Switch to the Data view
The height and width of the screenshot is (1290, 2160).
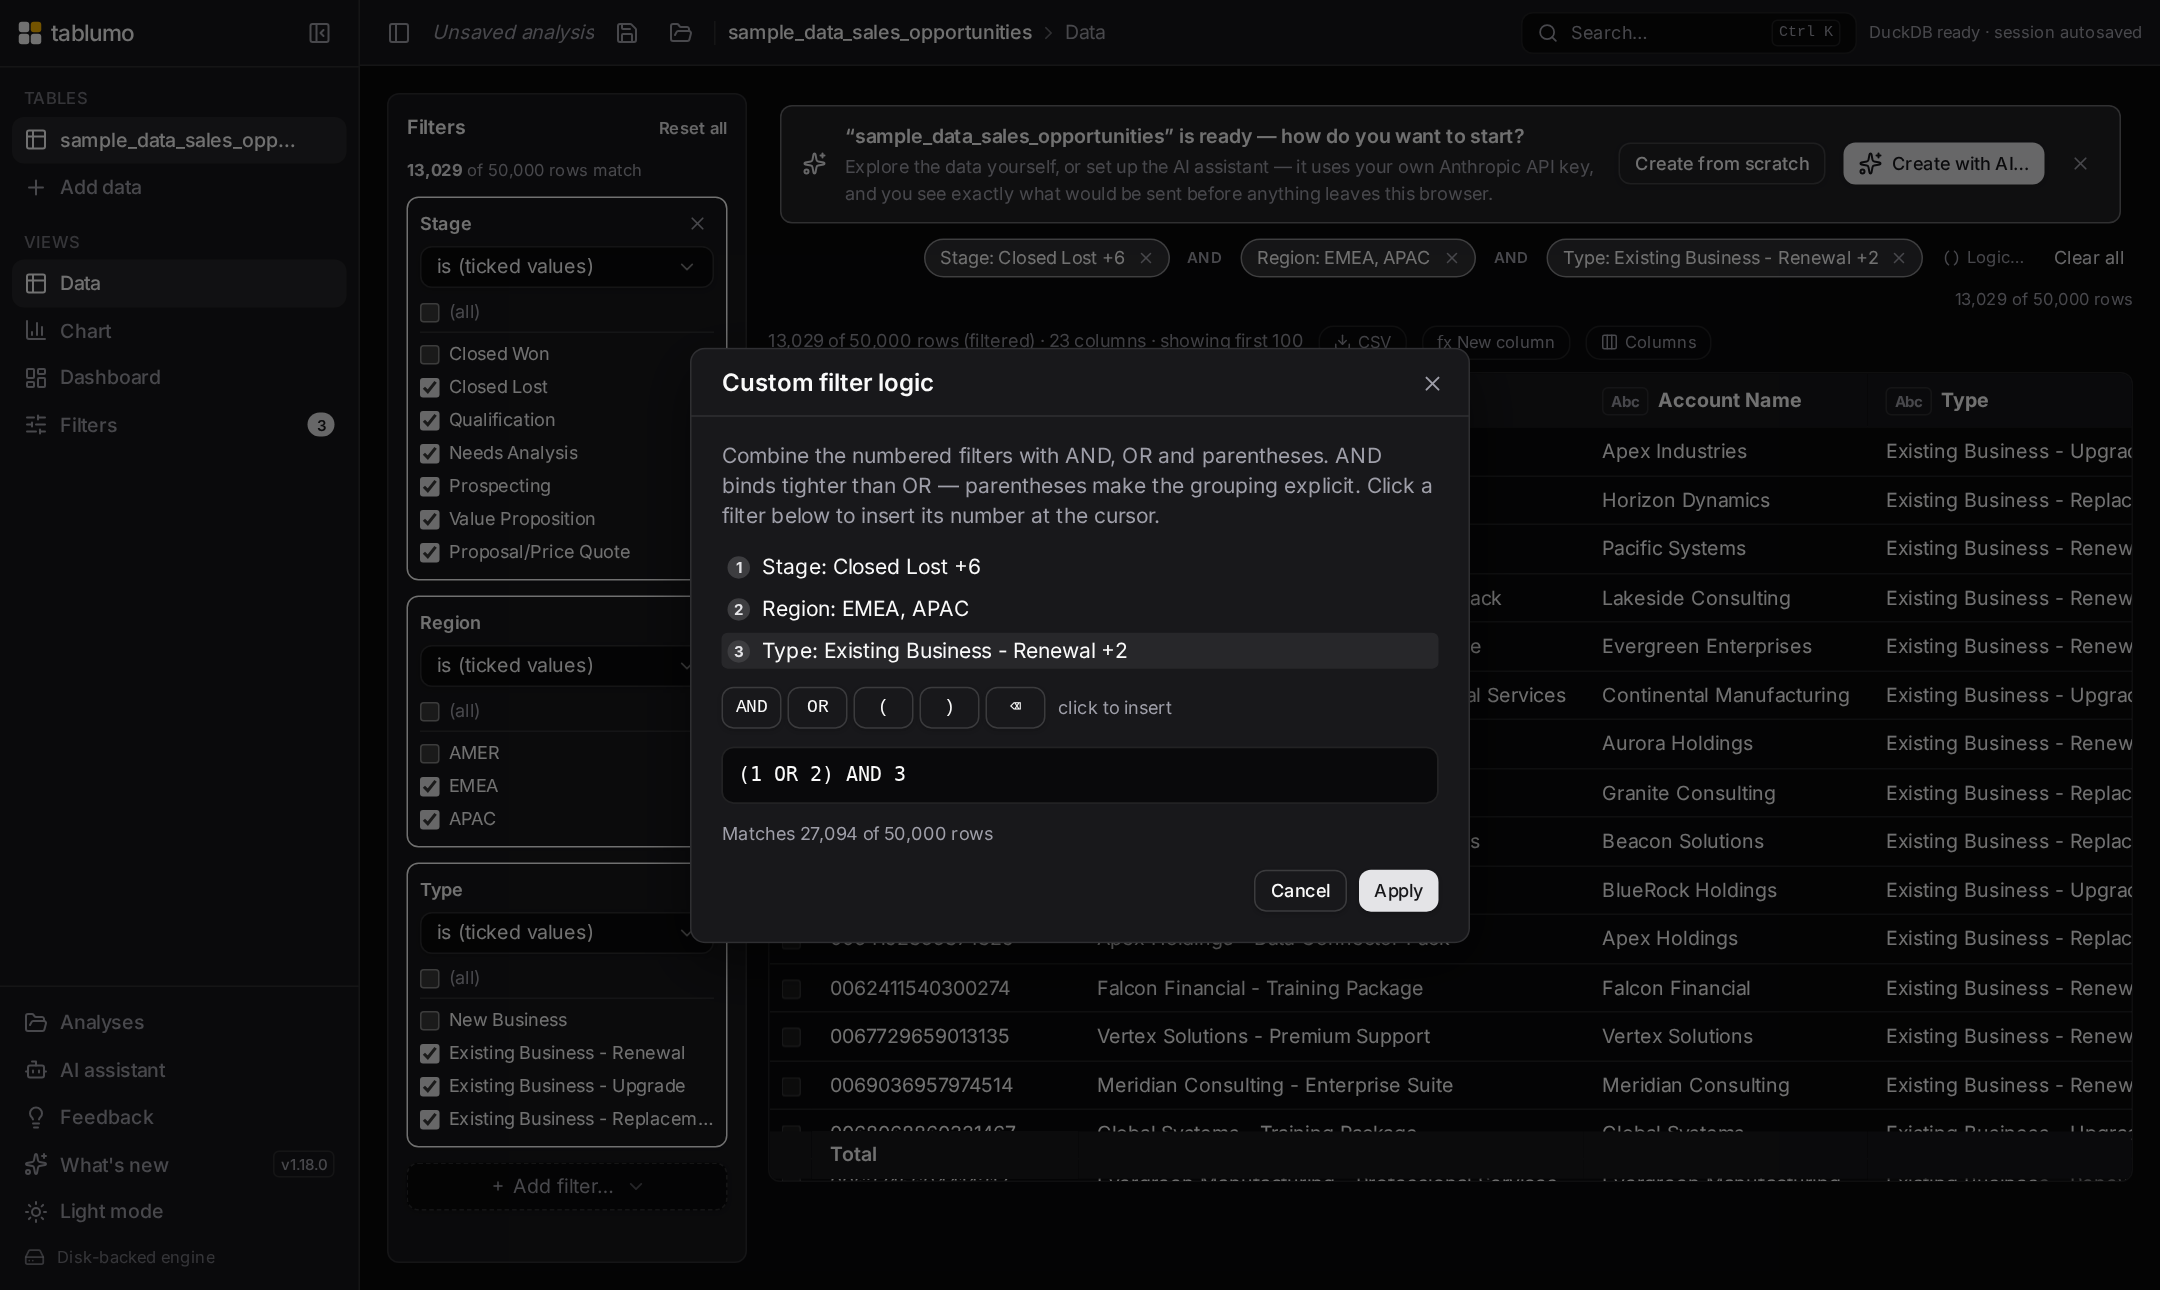pos(179,283)
